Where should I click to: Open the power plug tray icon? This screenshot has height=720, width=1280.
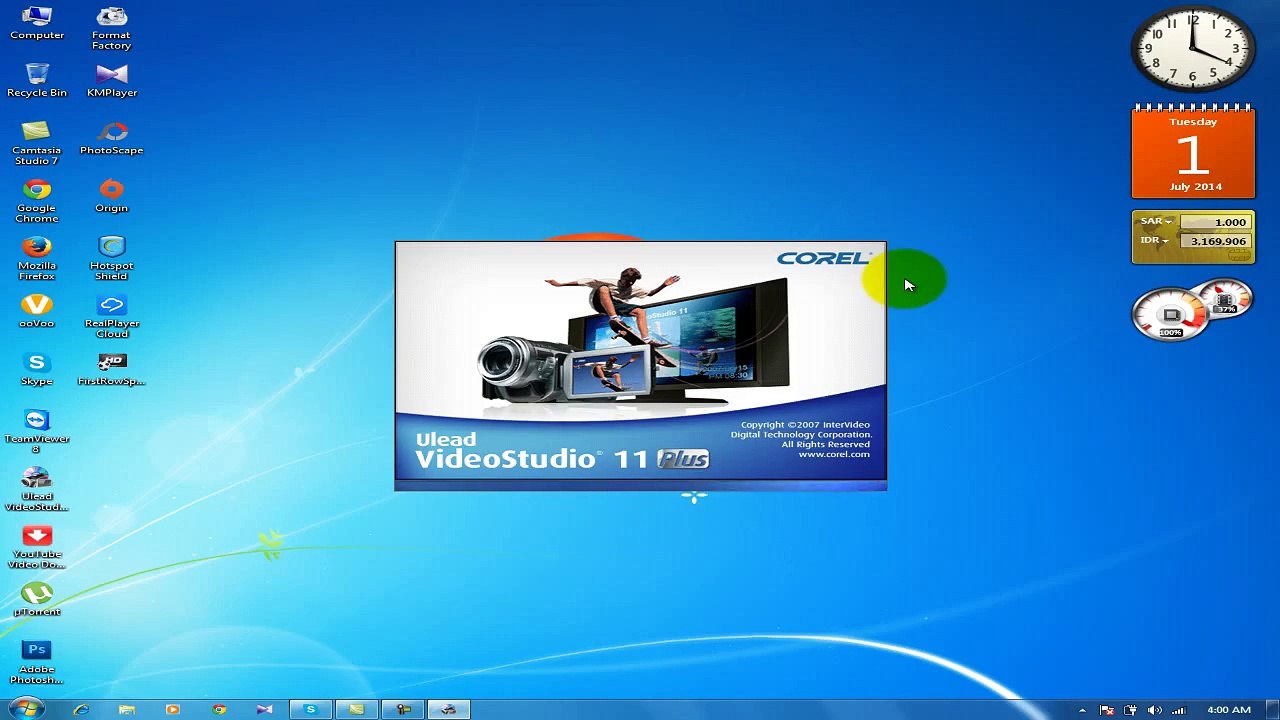1131,710
